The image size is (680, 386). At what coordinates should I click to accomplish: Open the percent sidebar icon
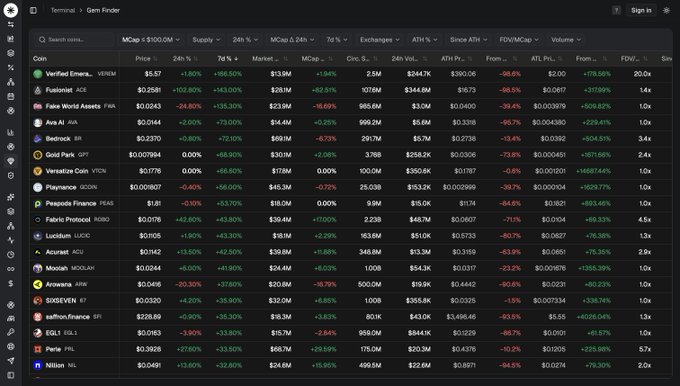pyautogui.click(x=10, y=68)
